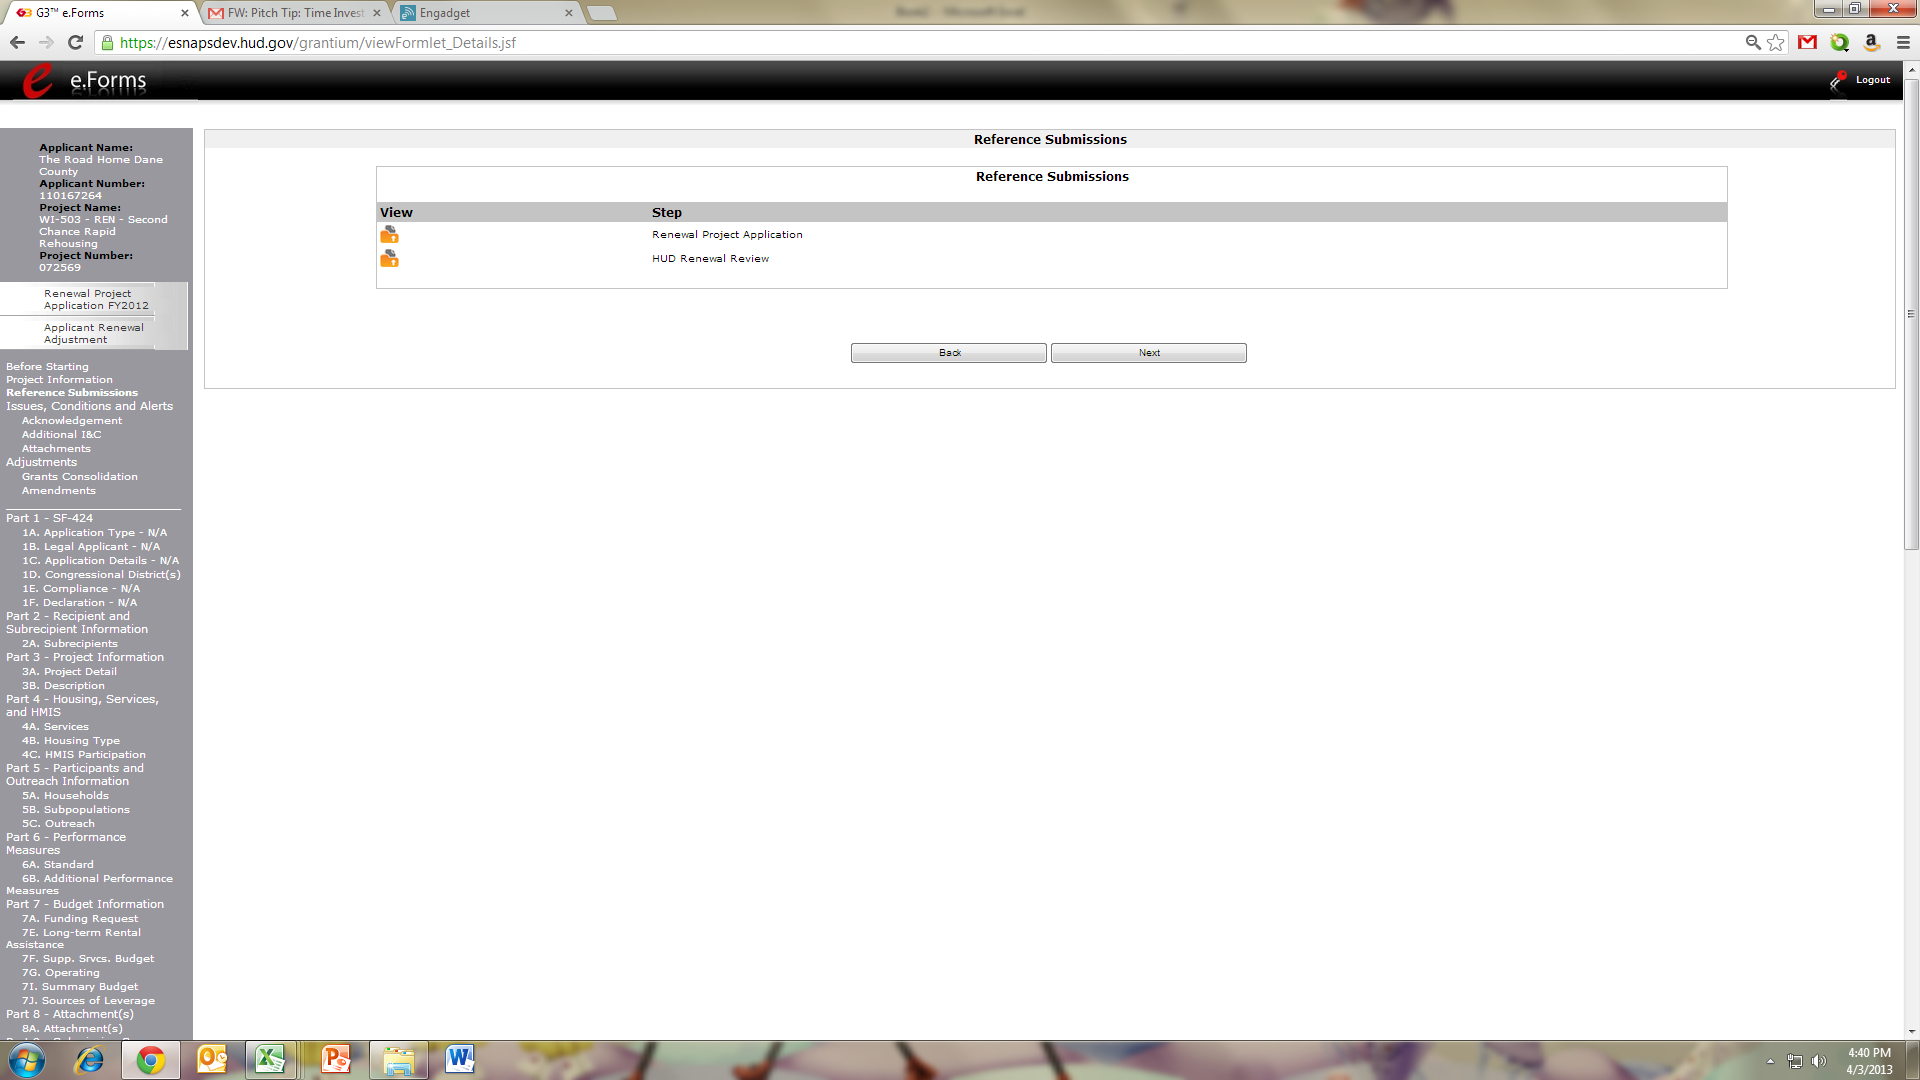Reload the page with refresh icon
1920x1080 pixels.
tap(75, 42)
